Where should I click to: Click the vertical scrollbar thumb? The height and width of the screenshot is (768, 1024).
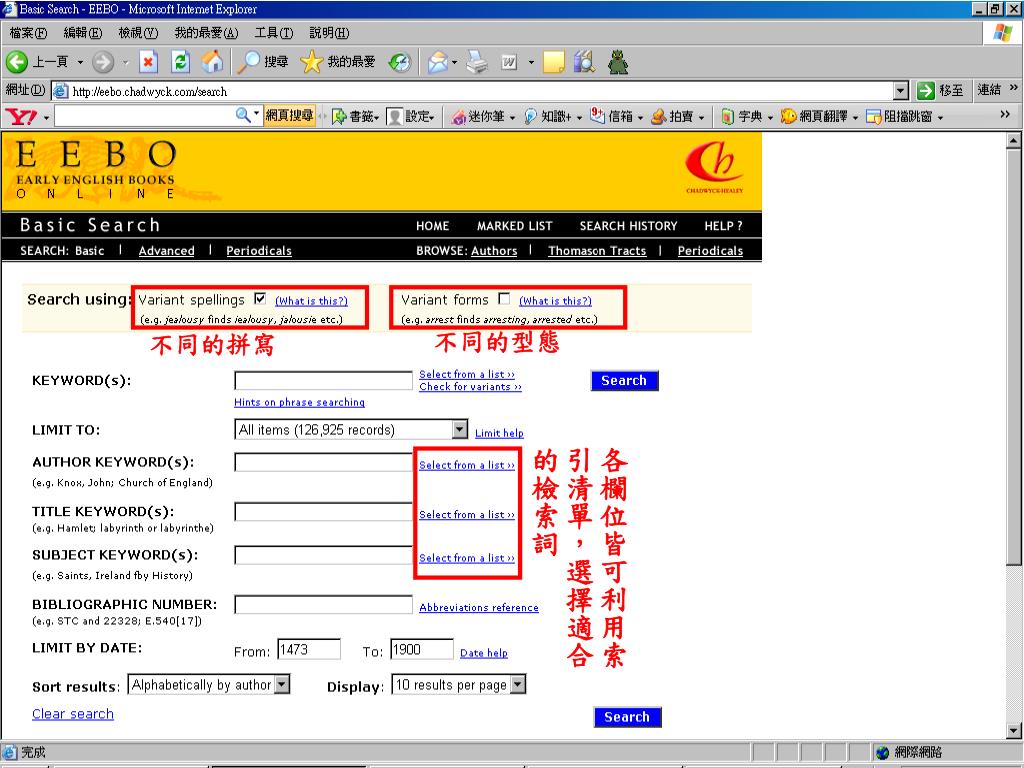(x=1014, y=356)
